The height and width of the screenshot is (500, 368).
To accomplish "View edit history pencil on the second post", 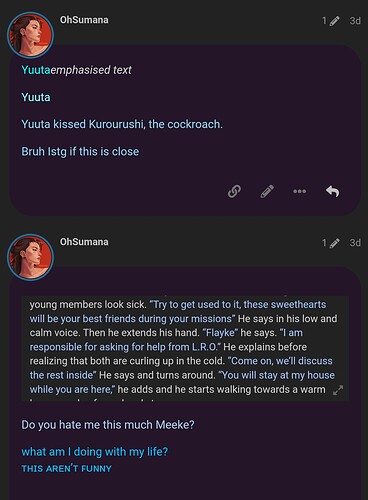I will (x=334, y=243).
